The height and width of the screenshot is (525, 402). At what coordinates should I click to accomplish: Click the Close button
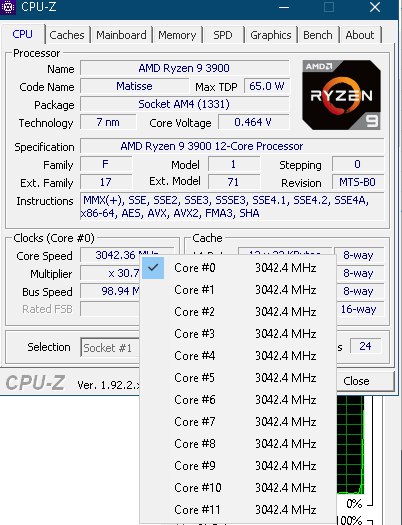pyautogui.click(x=365, y=381)
